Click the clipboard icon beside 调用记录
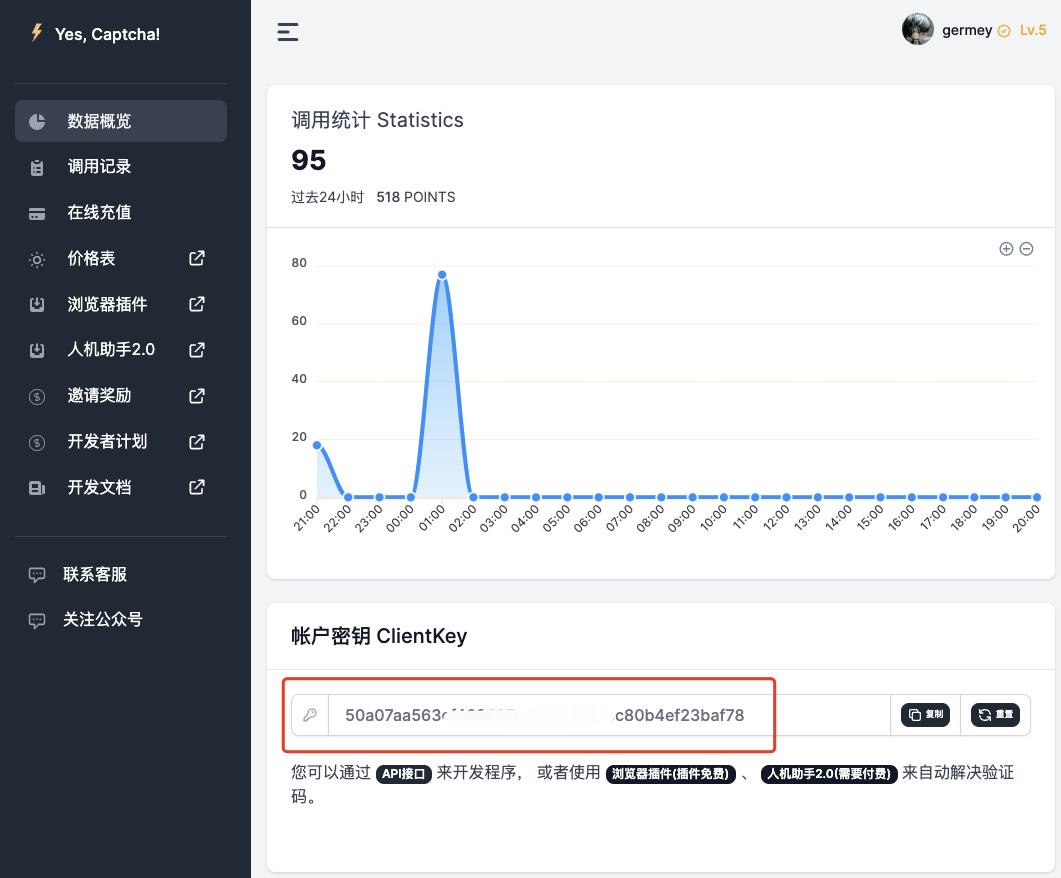 37,168
